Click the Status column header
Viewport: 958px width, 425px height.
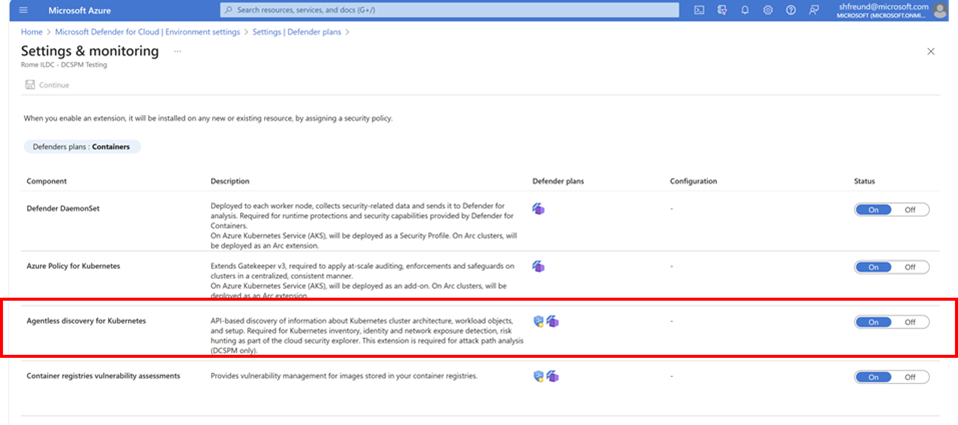864,181
